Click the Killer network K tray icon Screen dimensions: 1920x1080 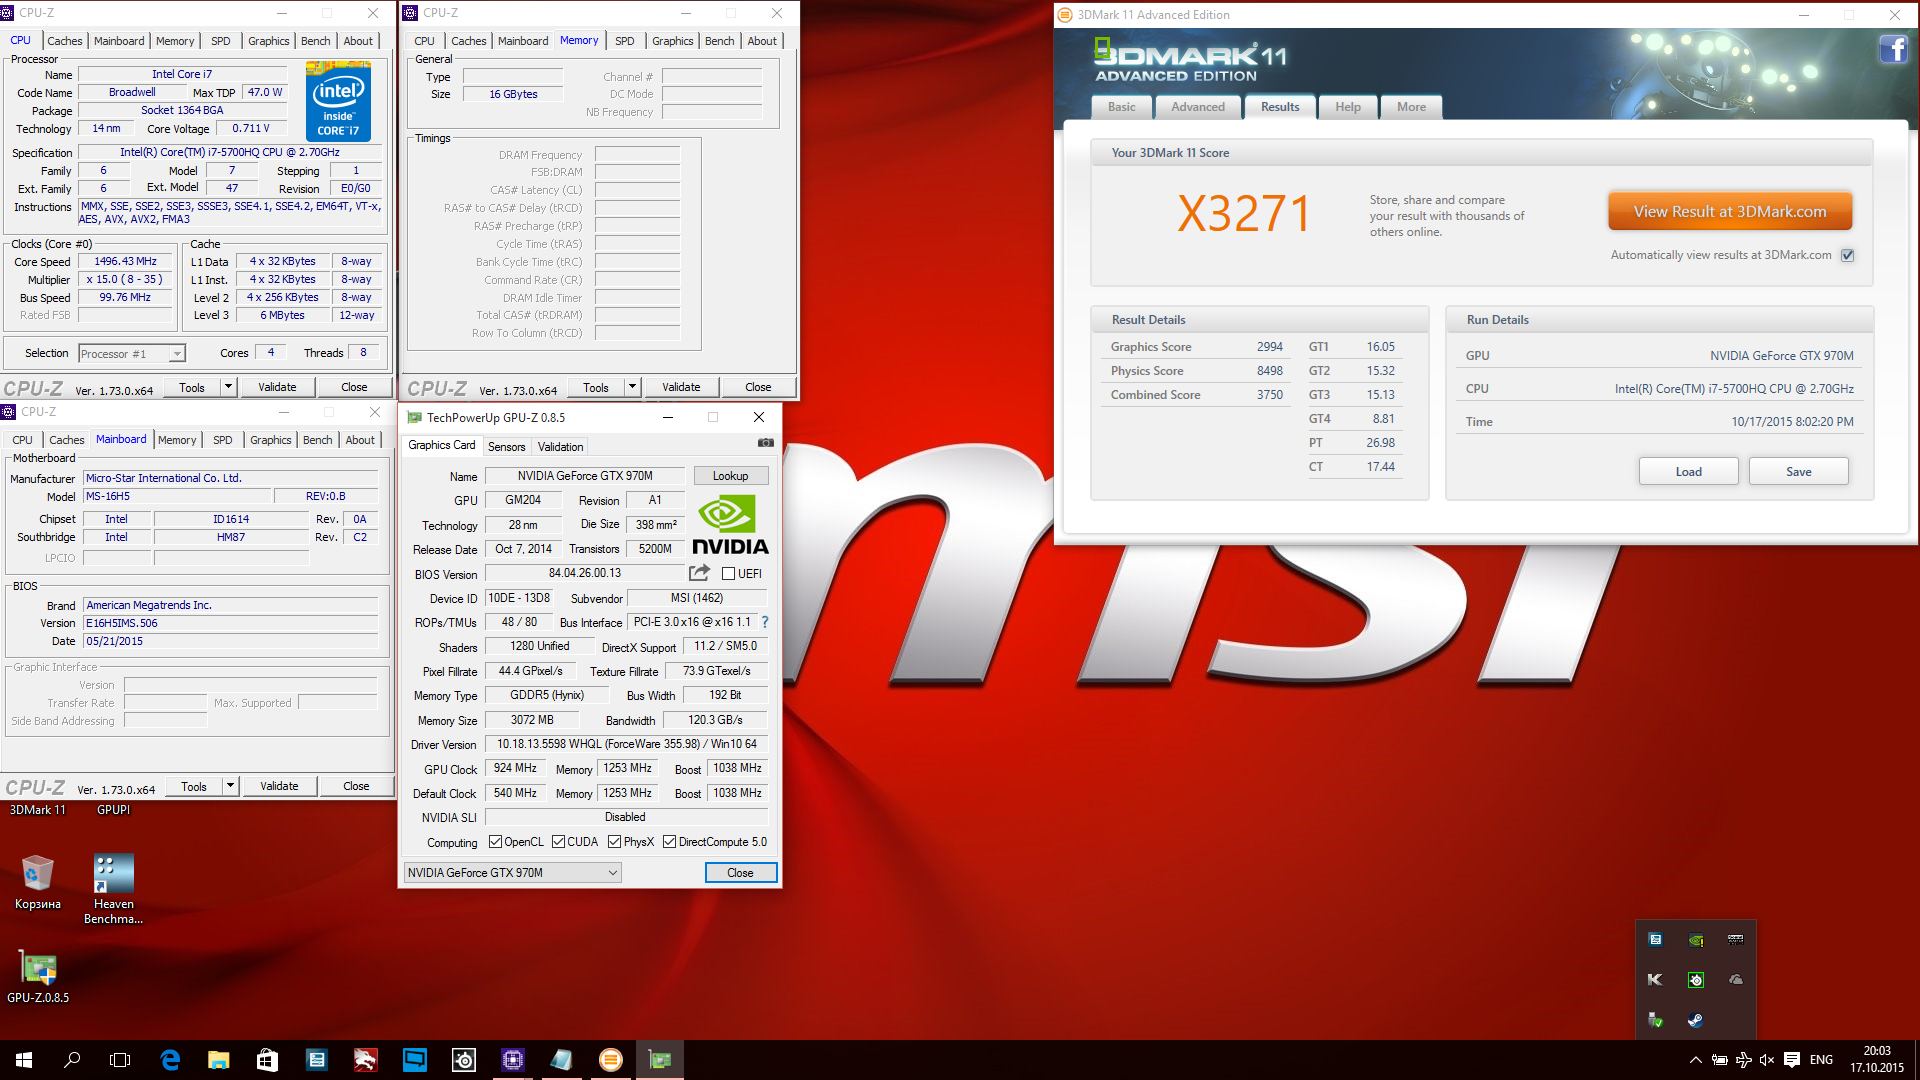point(1655,979)
